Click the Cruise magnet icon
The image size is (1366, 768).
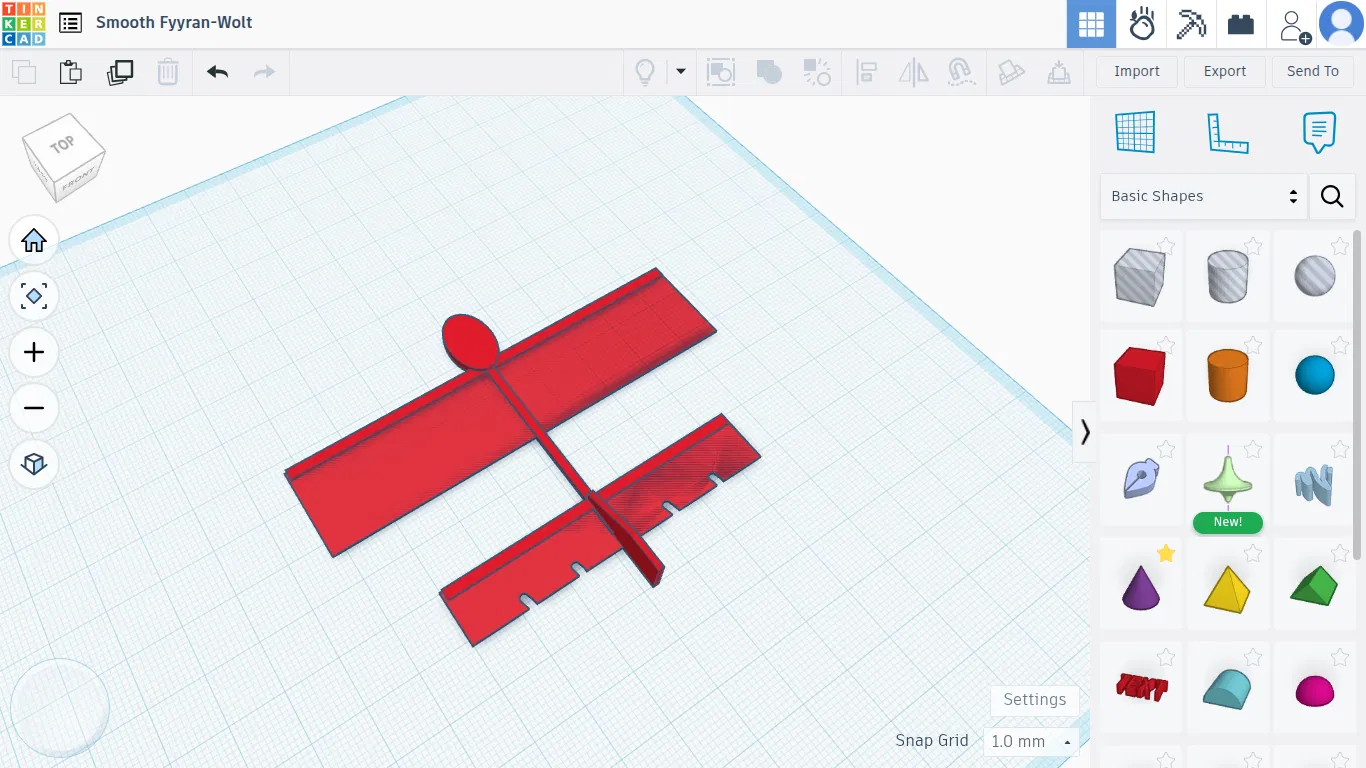[x=960, y=72]
